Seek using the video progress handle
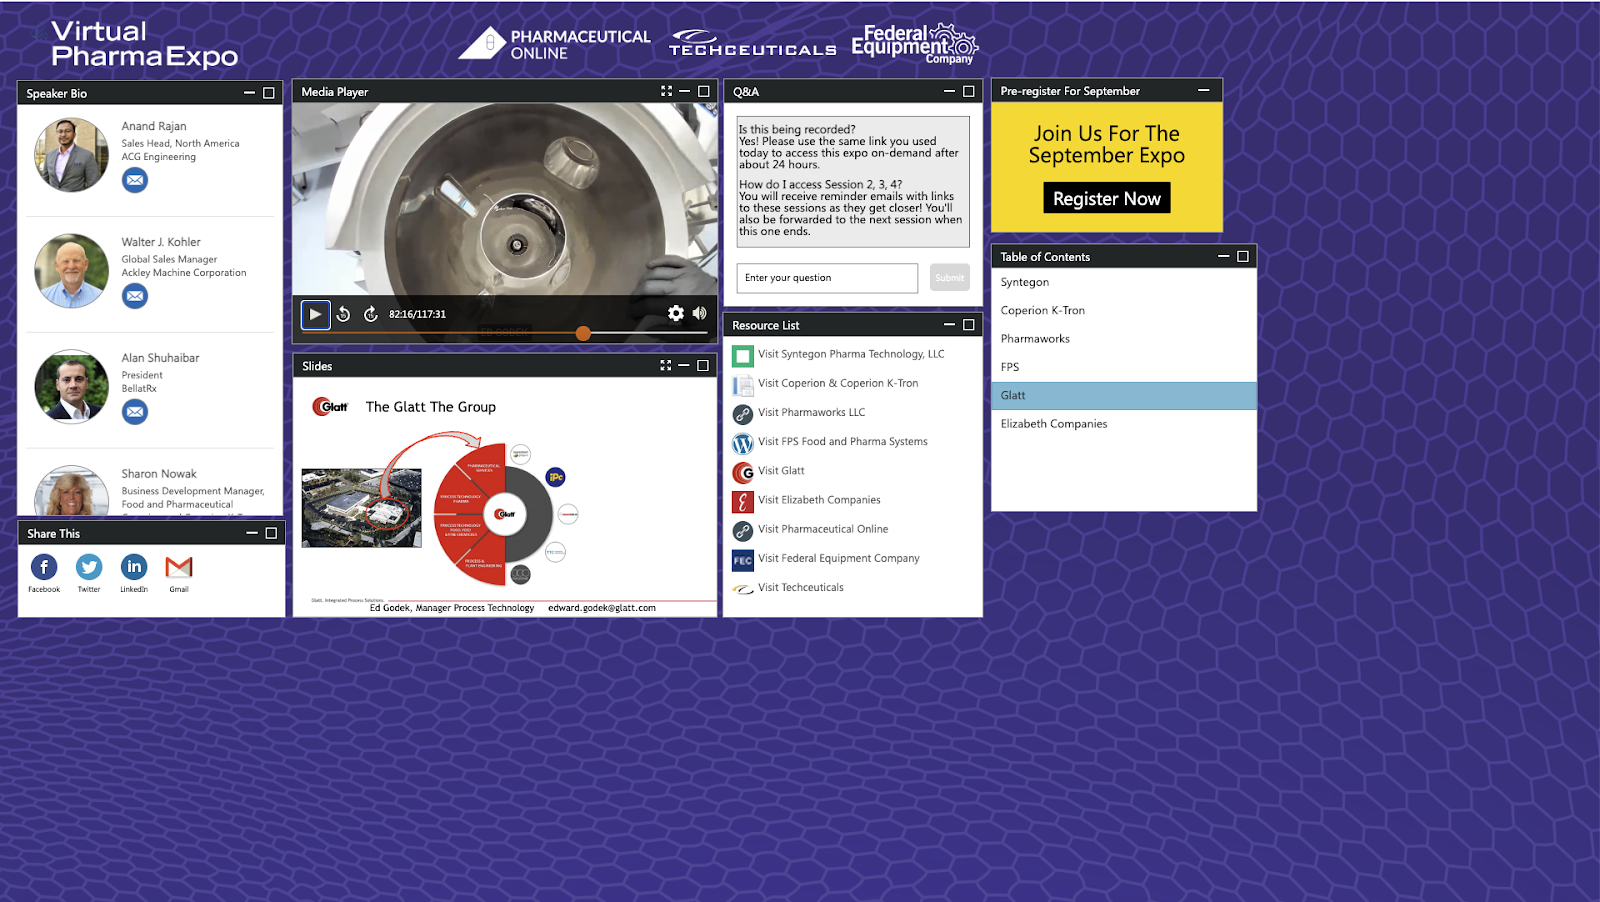Screen dimensions: 1600x902 pyautogui.click(x=583, y=333)
